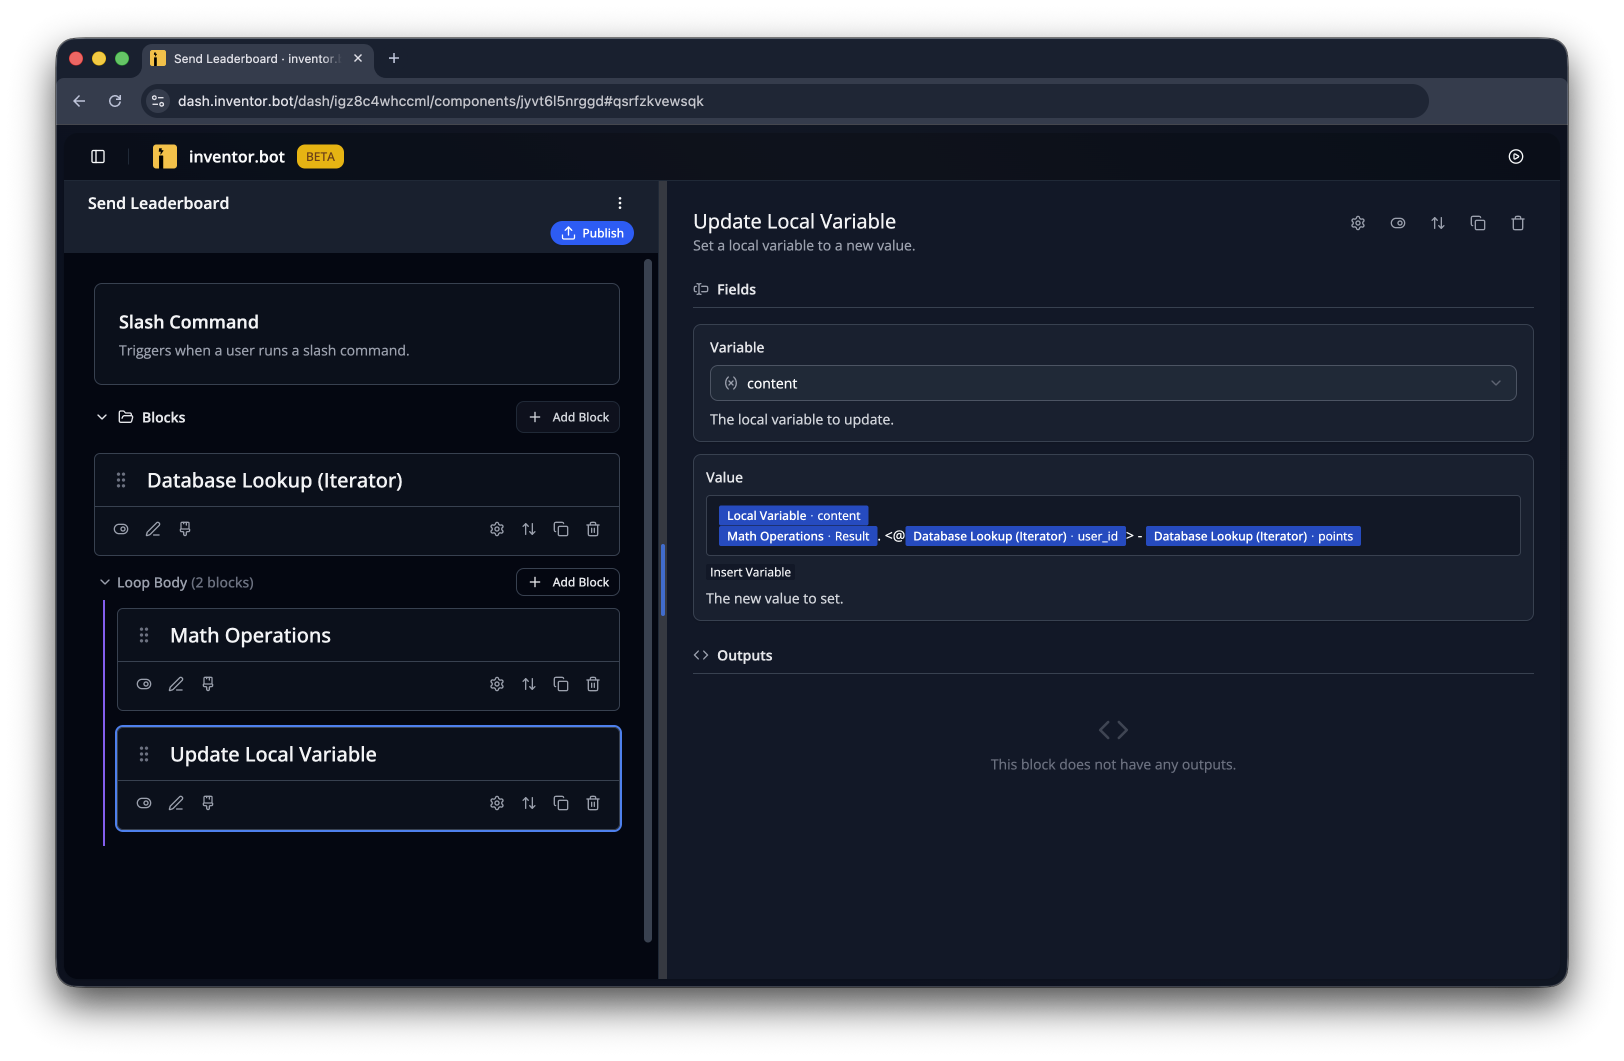
Task: Click pin icon on Update Local Variable block
Action: 208,803
